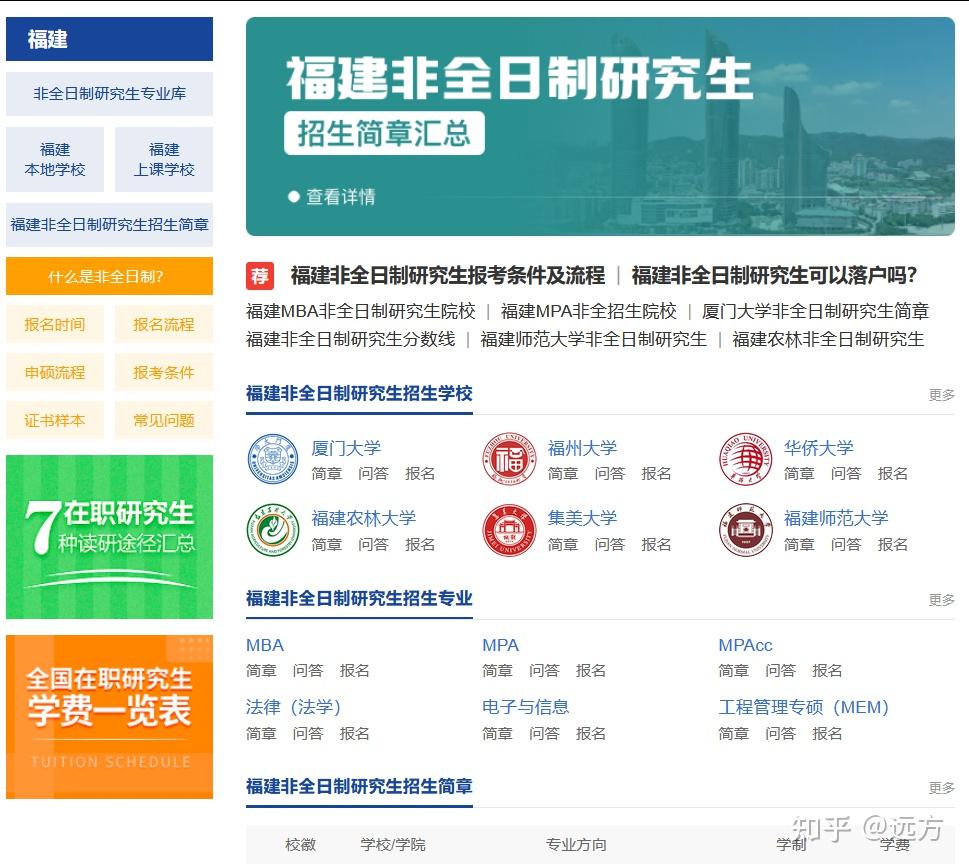The height and width of the screenshot is (868, 969).
Task: Click 问答 under 福建师范大学
Action: [846, 545]
